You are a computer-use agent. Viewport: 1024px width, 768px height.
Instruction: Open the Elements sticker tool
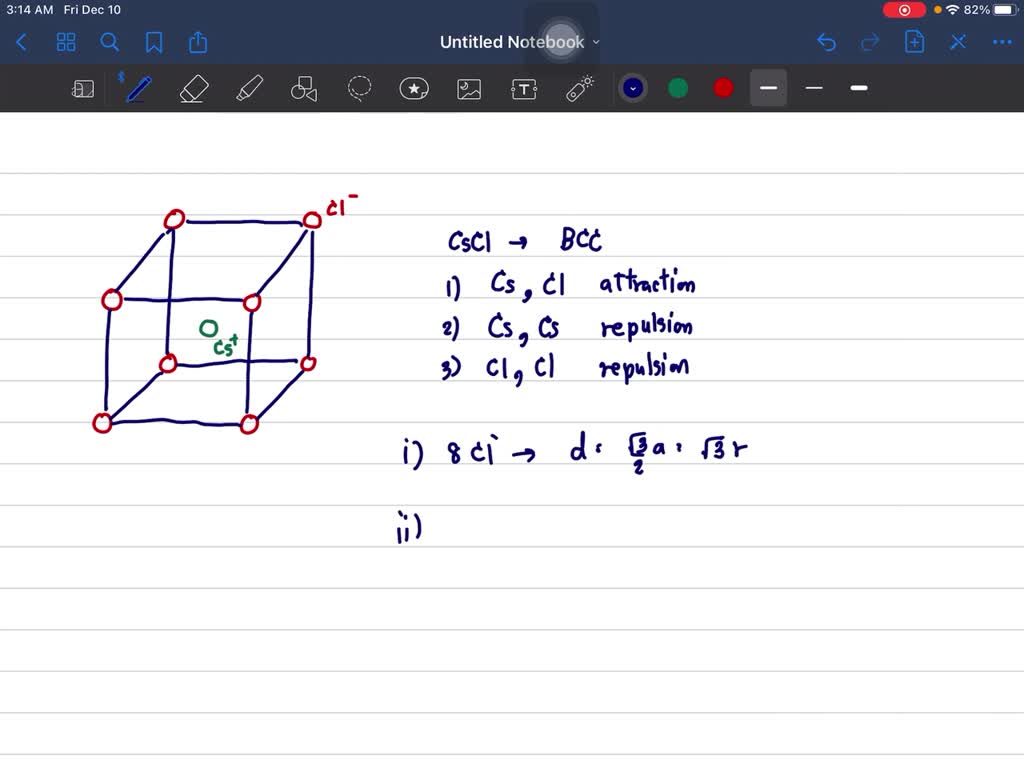[414, 89]
